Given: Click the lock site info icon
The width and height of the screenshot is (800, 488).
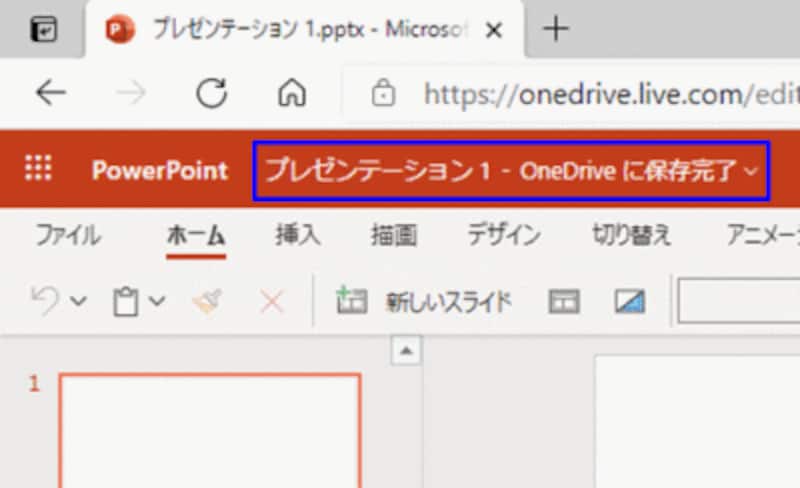Looking at the screenshot, I should (x=383, y=93).
